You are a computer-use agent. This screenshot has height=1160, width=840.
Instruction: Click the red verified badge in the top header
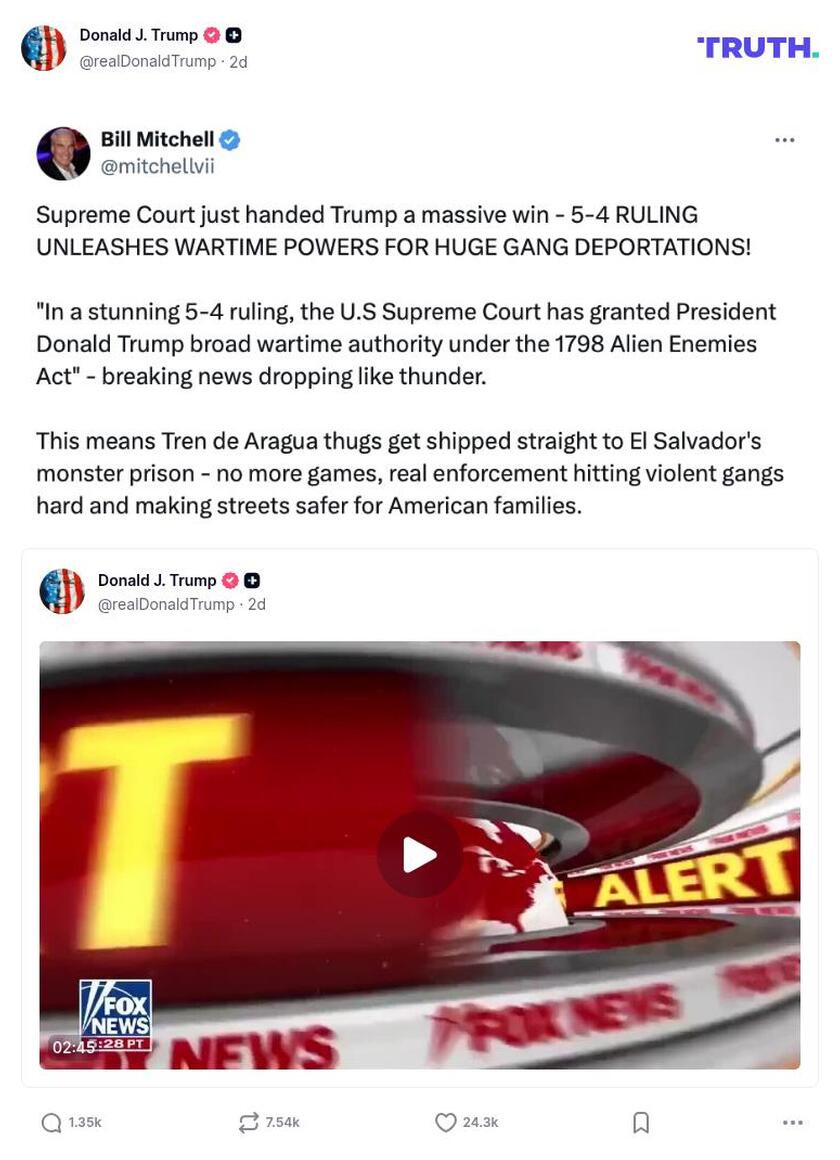[212, 35]
